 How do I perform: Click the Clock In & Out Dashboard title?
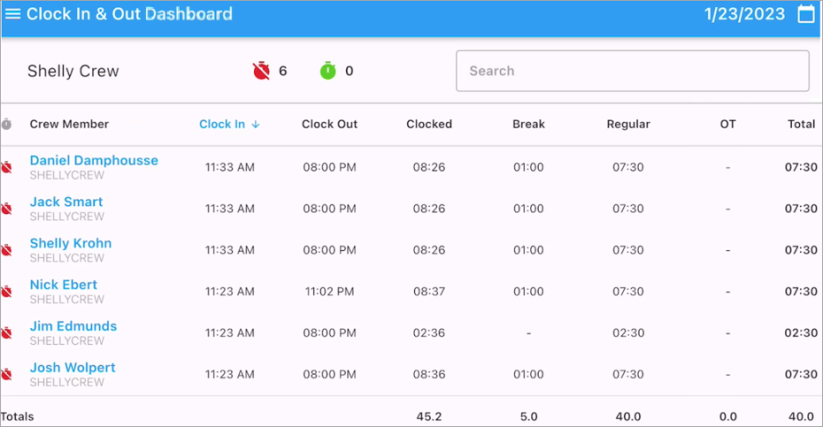(129, 14)
